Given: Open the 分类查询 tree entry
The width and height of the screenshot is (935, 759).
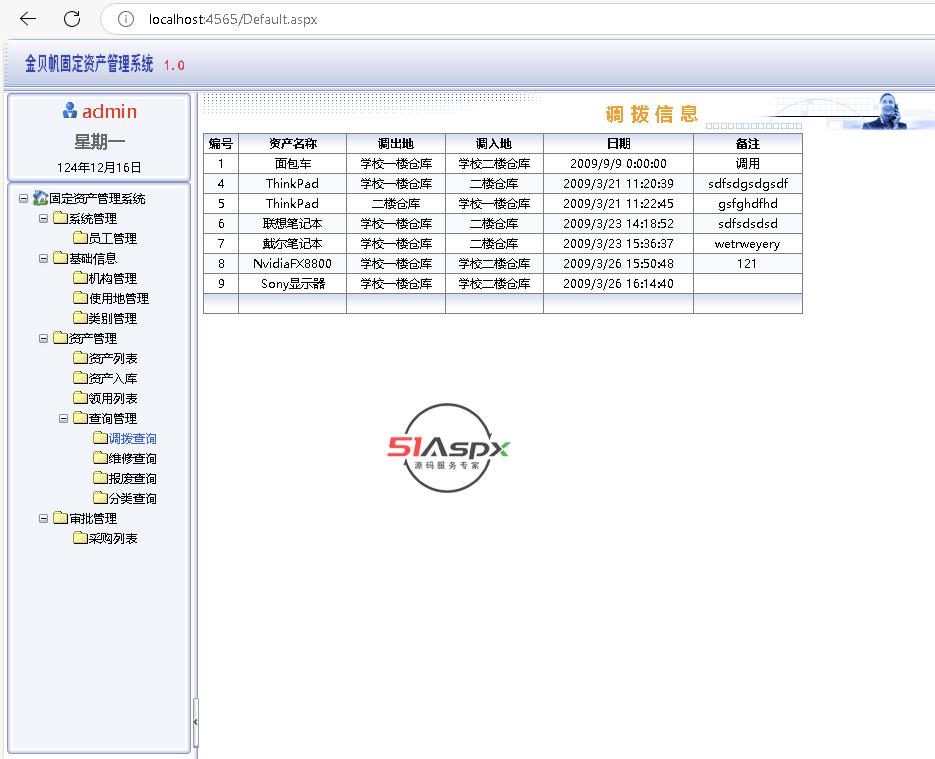Looking at the screenshot, I should coord(132,498).
